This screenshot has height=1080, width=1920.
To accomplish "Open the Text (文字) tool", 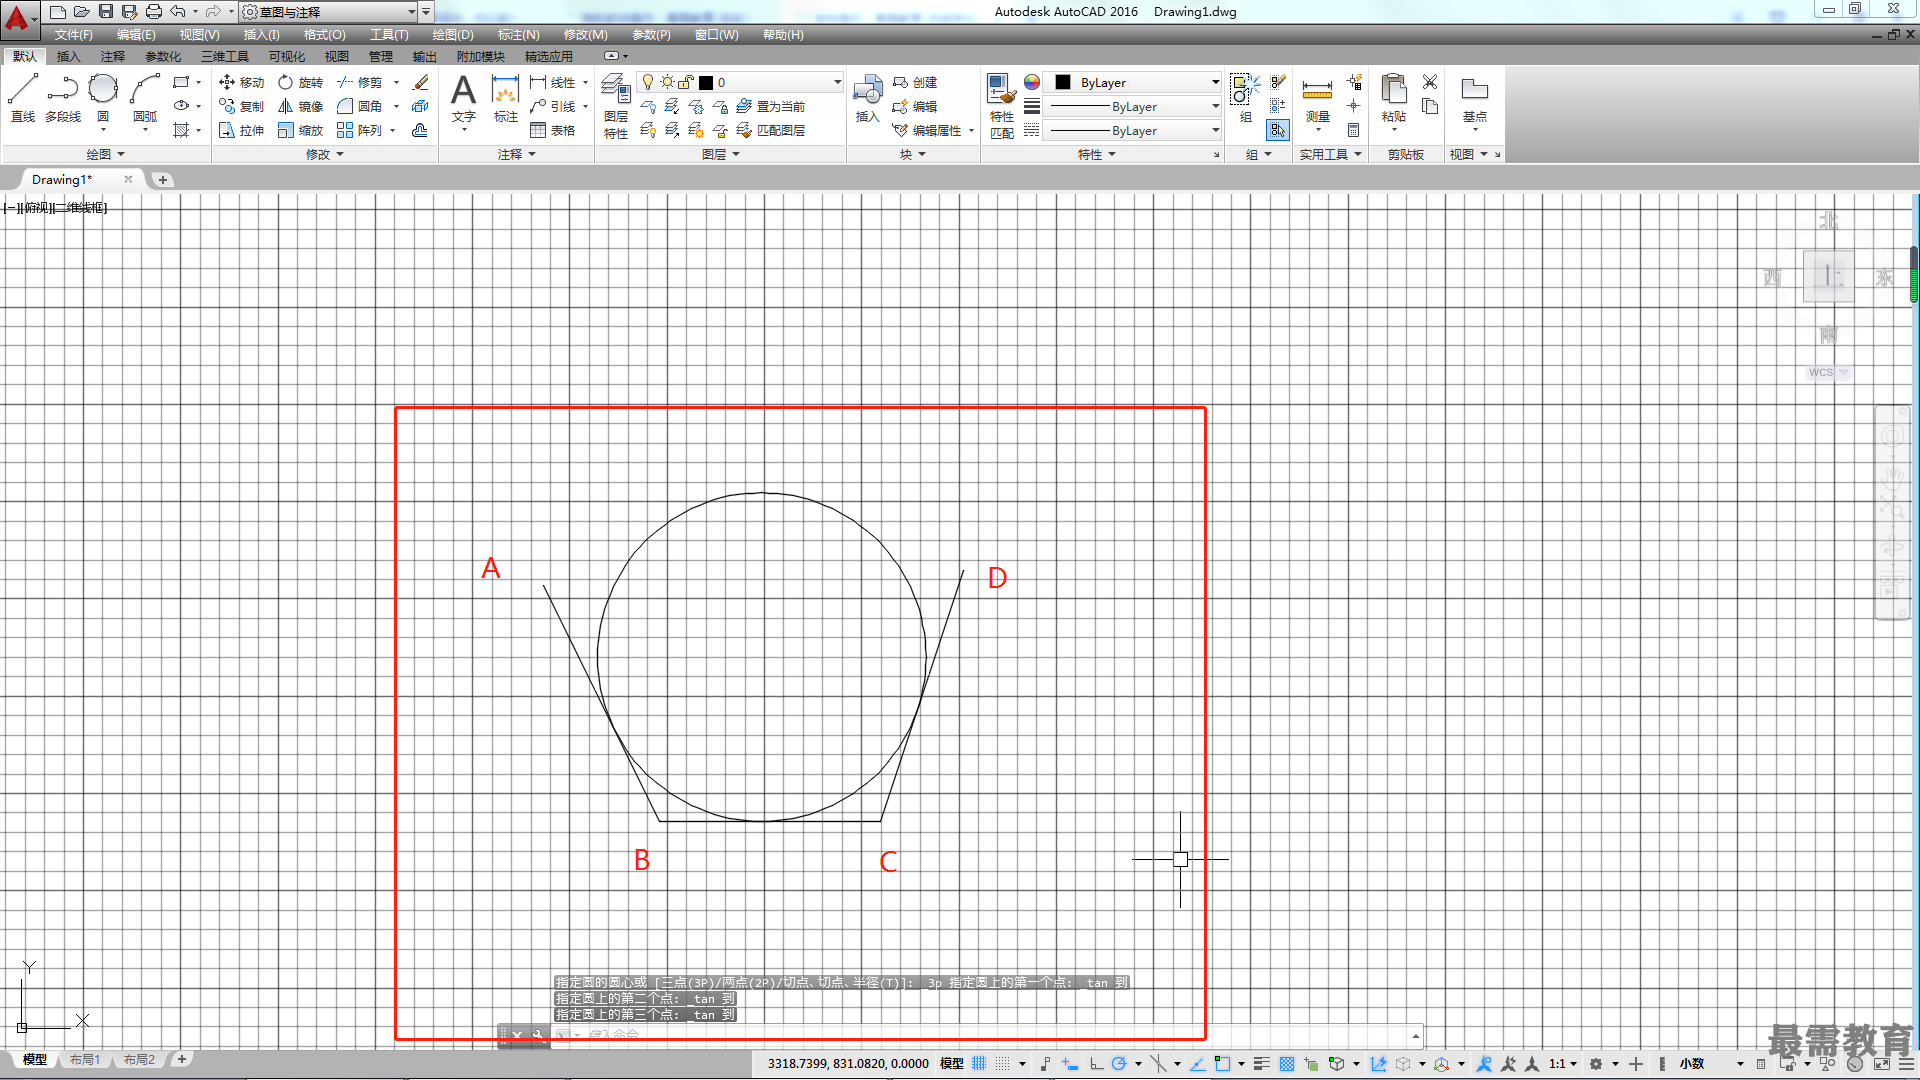I will click(463, 98).
